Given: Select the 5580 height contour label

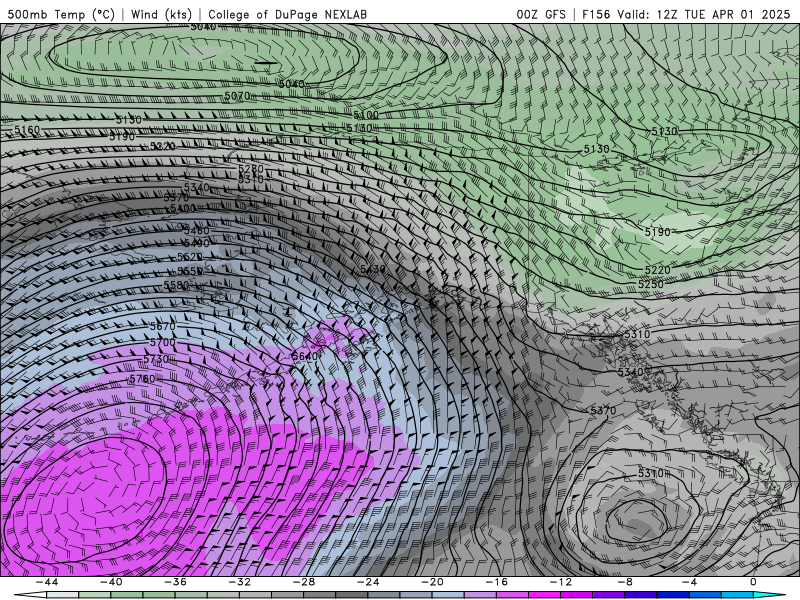Looking at the screenshot, I should (177, 285).
